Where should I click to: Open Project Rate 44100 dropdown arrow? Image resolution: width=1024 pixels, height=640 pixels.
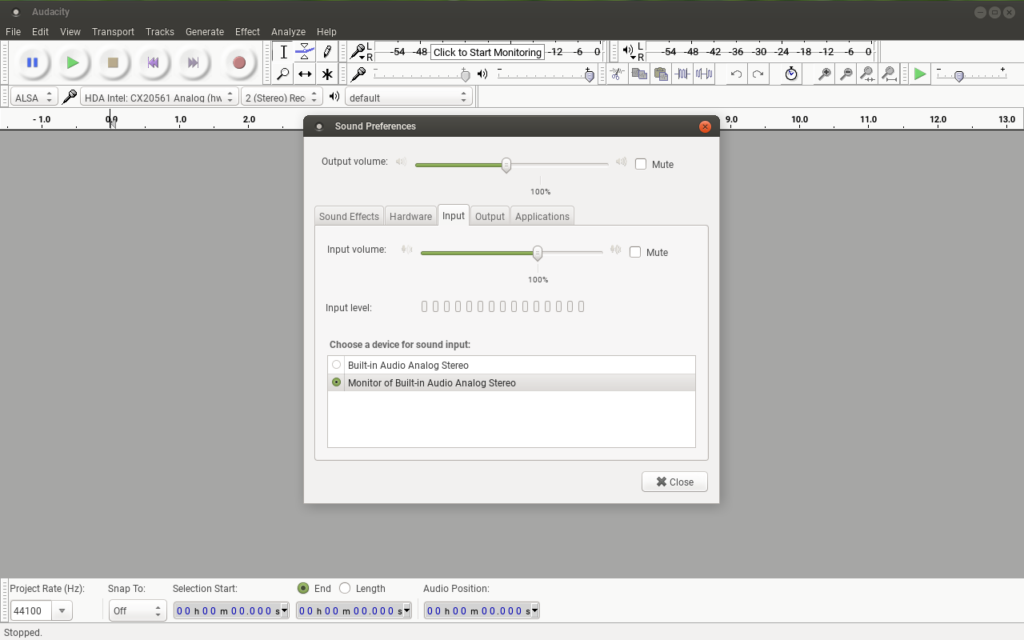pyautogui.click(x=62, y=611)
